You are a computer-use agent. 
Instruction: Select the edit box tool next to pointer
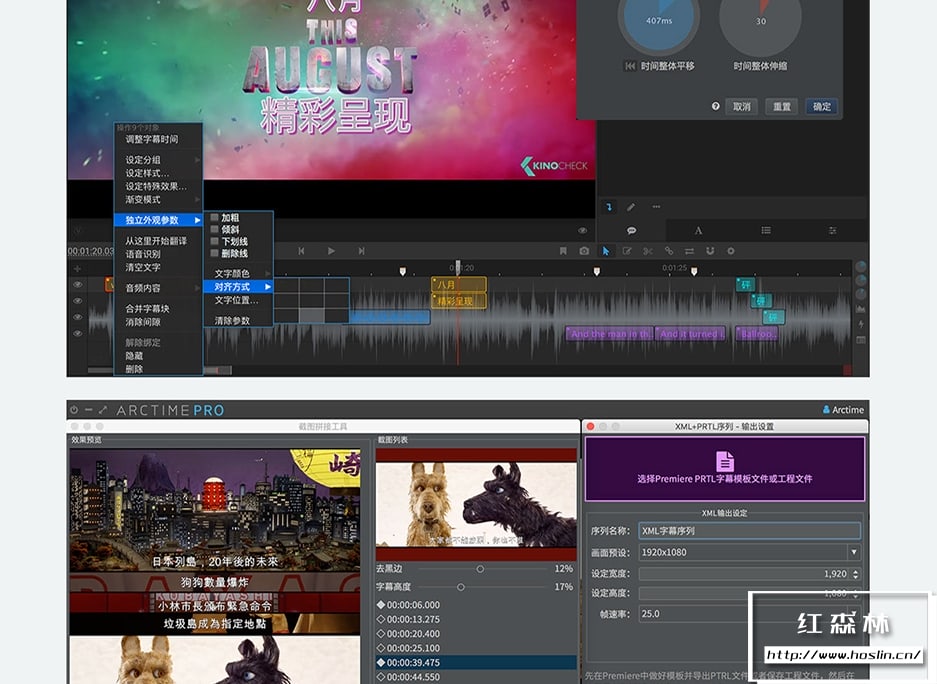point(627,251)
